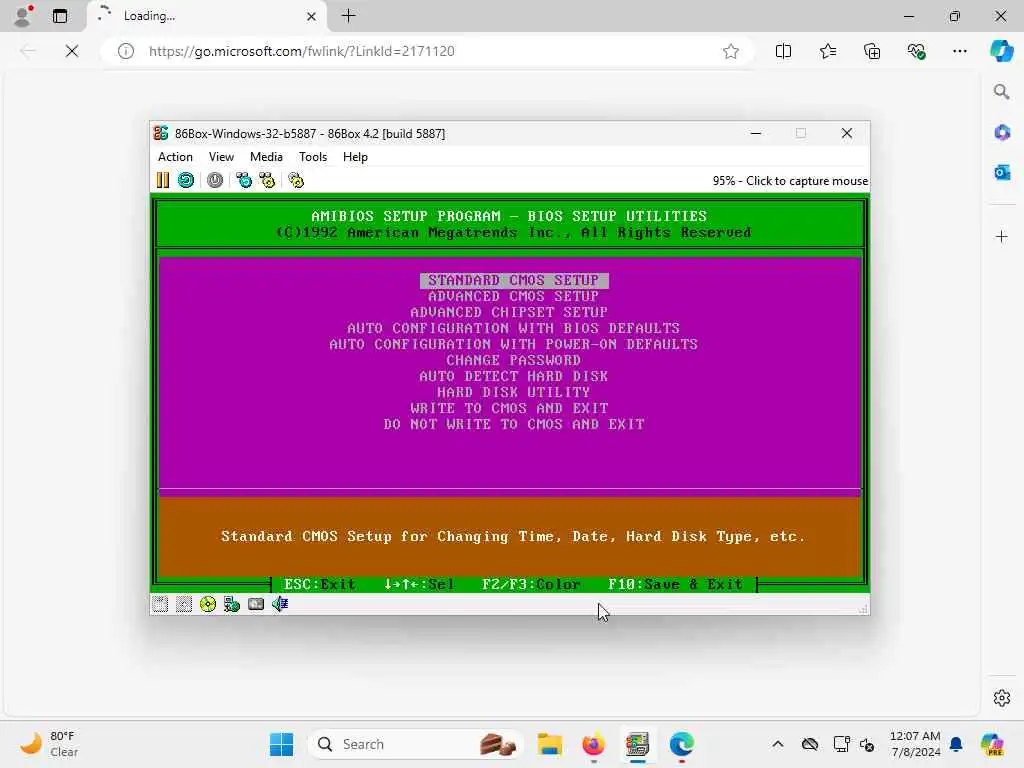The height and width of the screenshot is (768, 1024).
Task: Click the taskbar Search box
Action: point(415,744)
